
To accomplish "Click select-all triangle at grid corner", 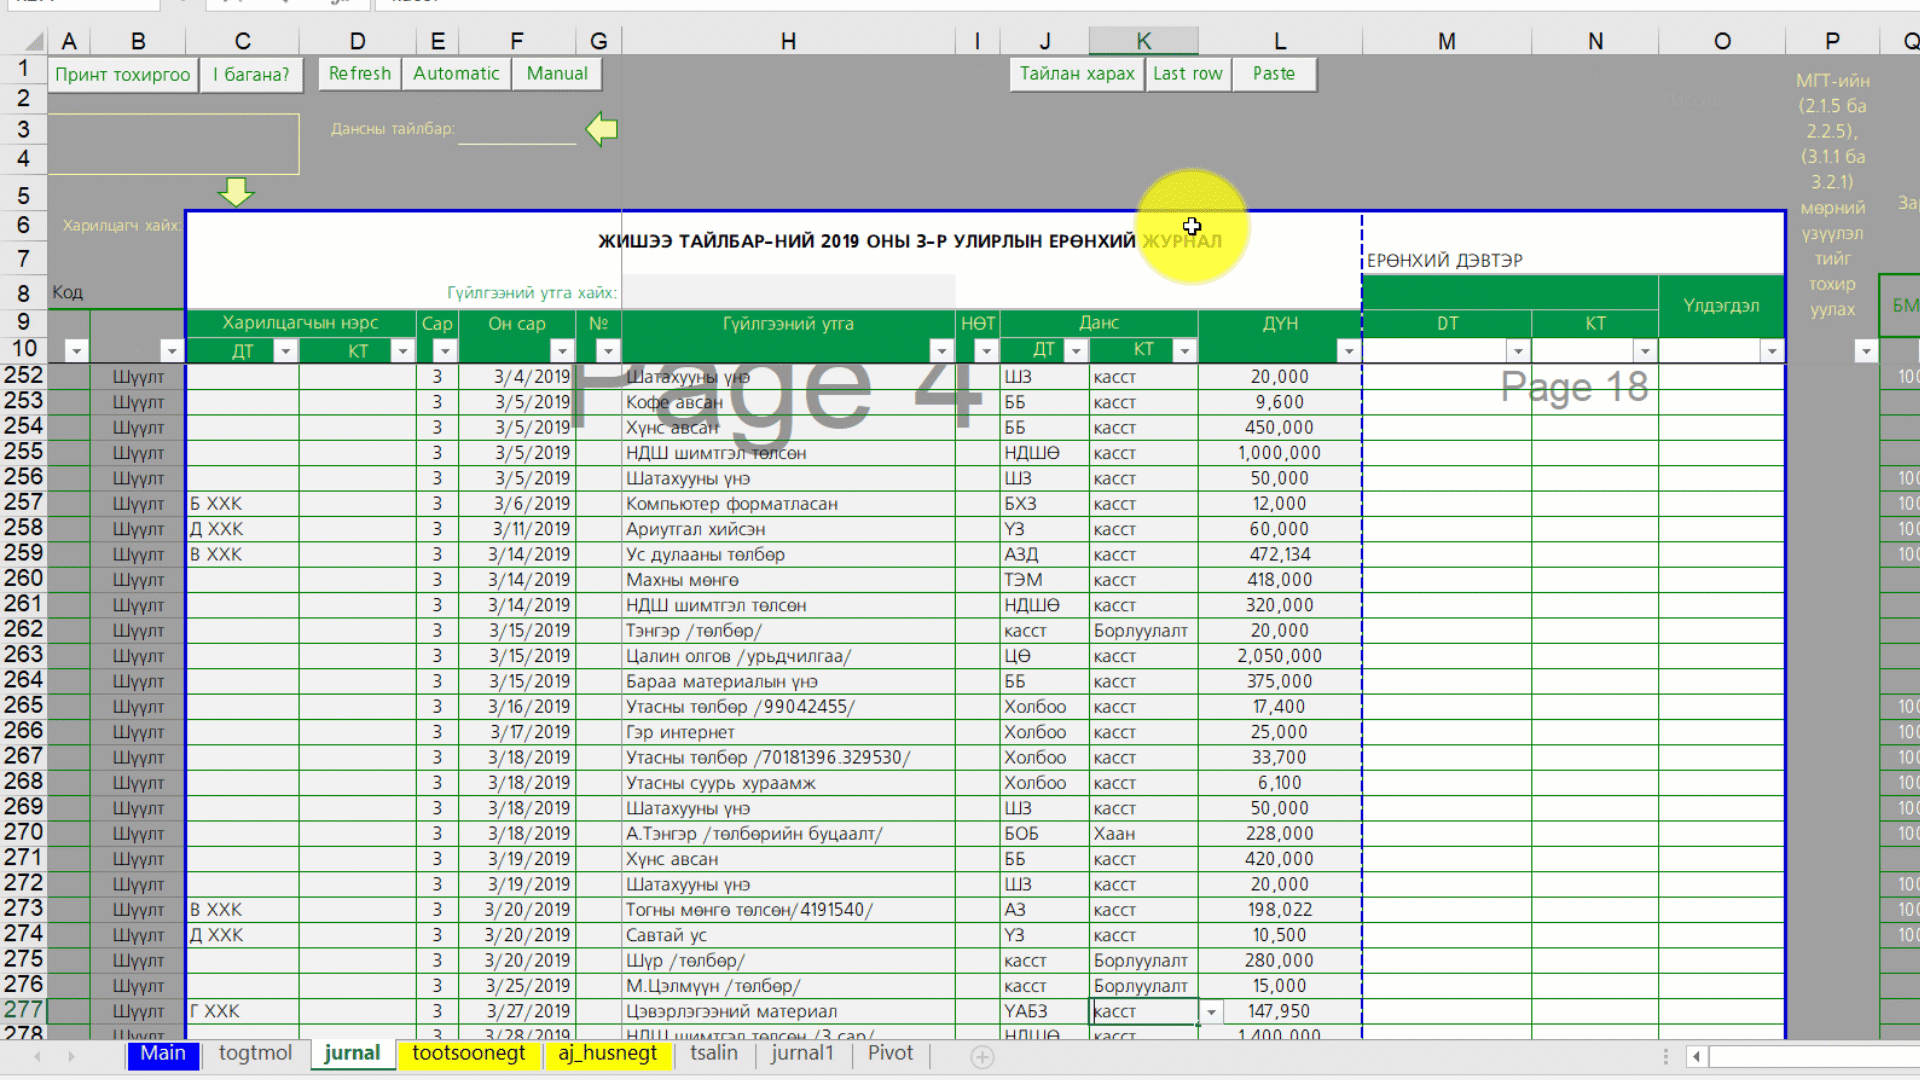I will coord(34,41).
